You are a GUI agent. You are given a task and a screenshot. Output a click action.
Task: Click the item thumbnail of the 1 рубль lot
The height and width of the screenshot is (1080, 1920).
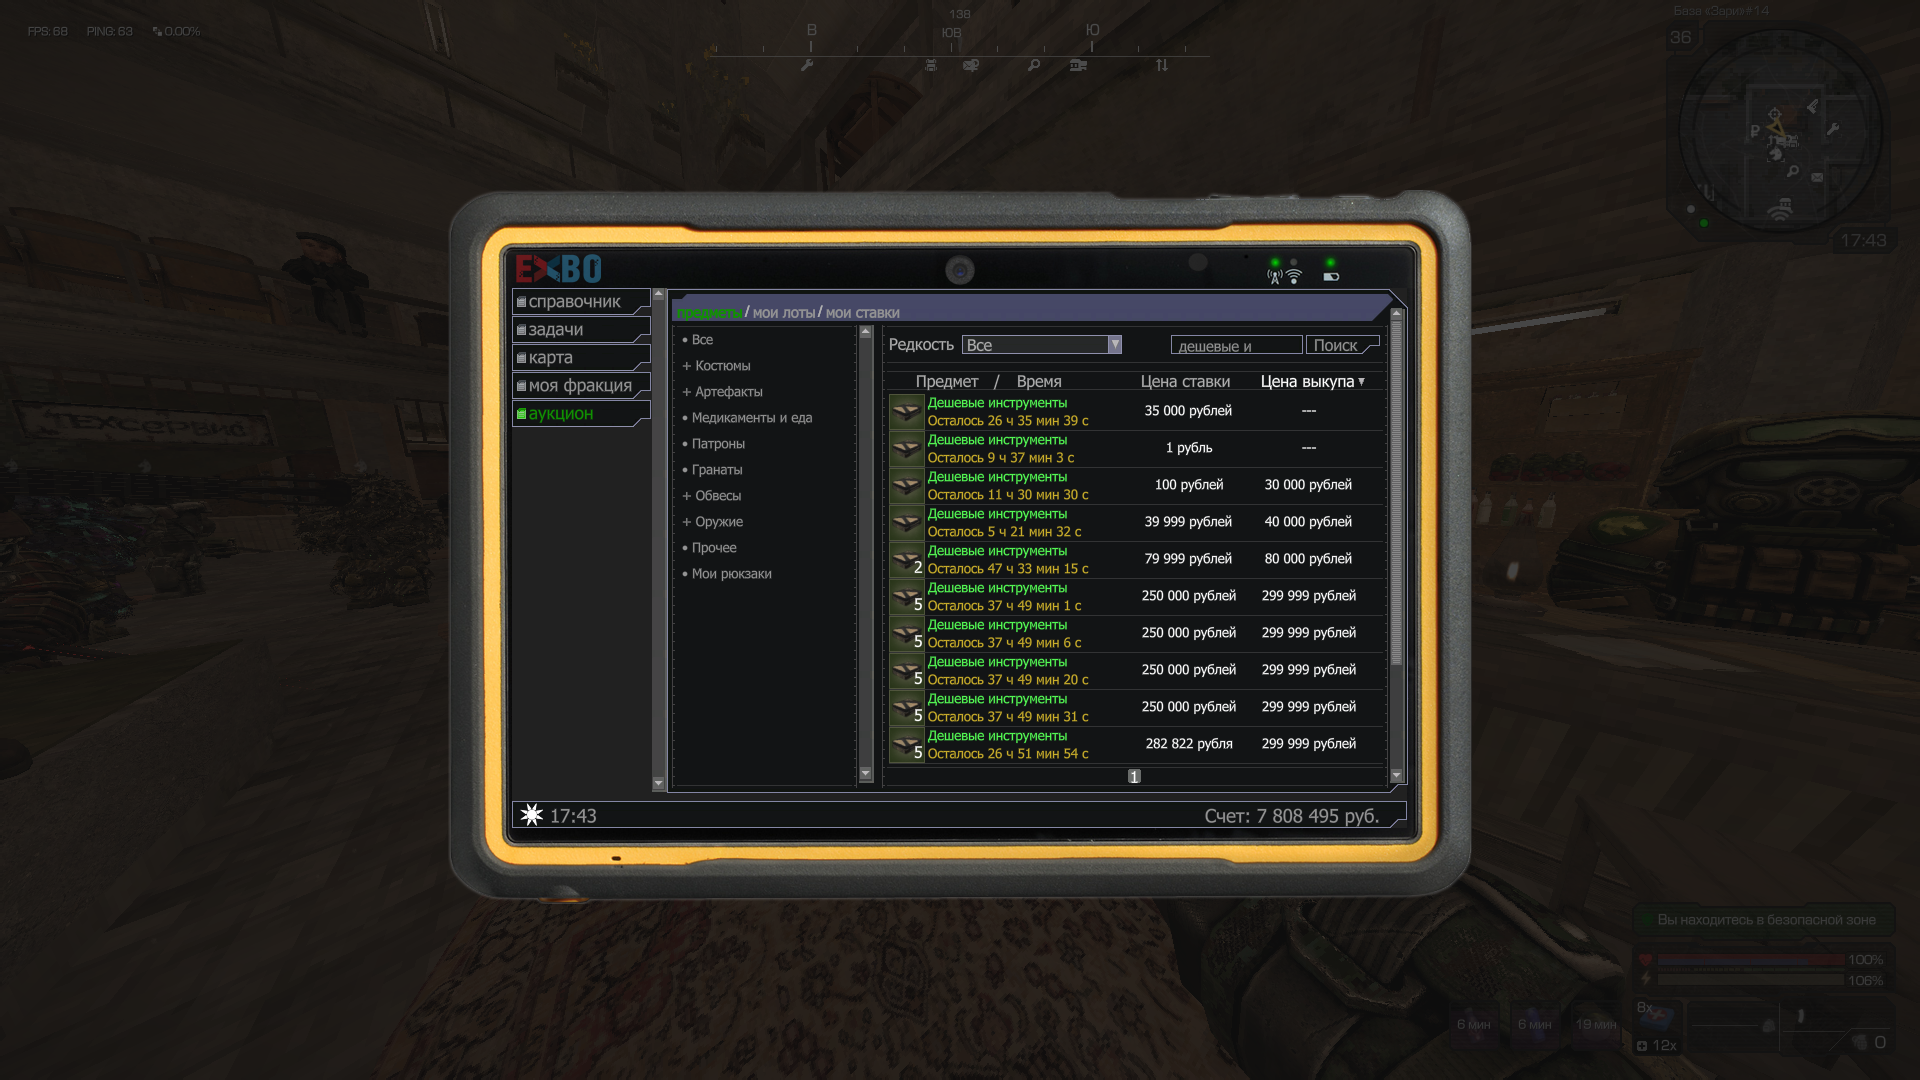[x=906, y=448]
